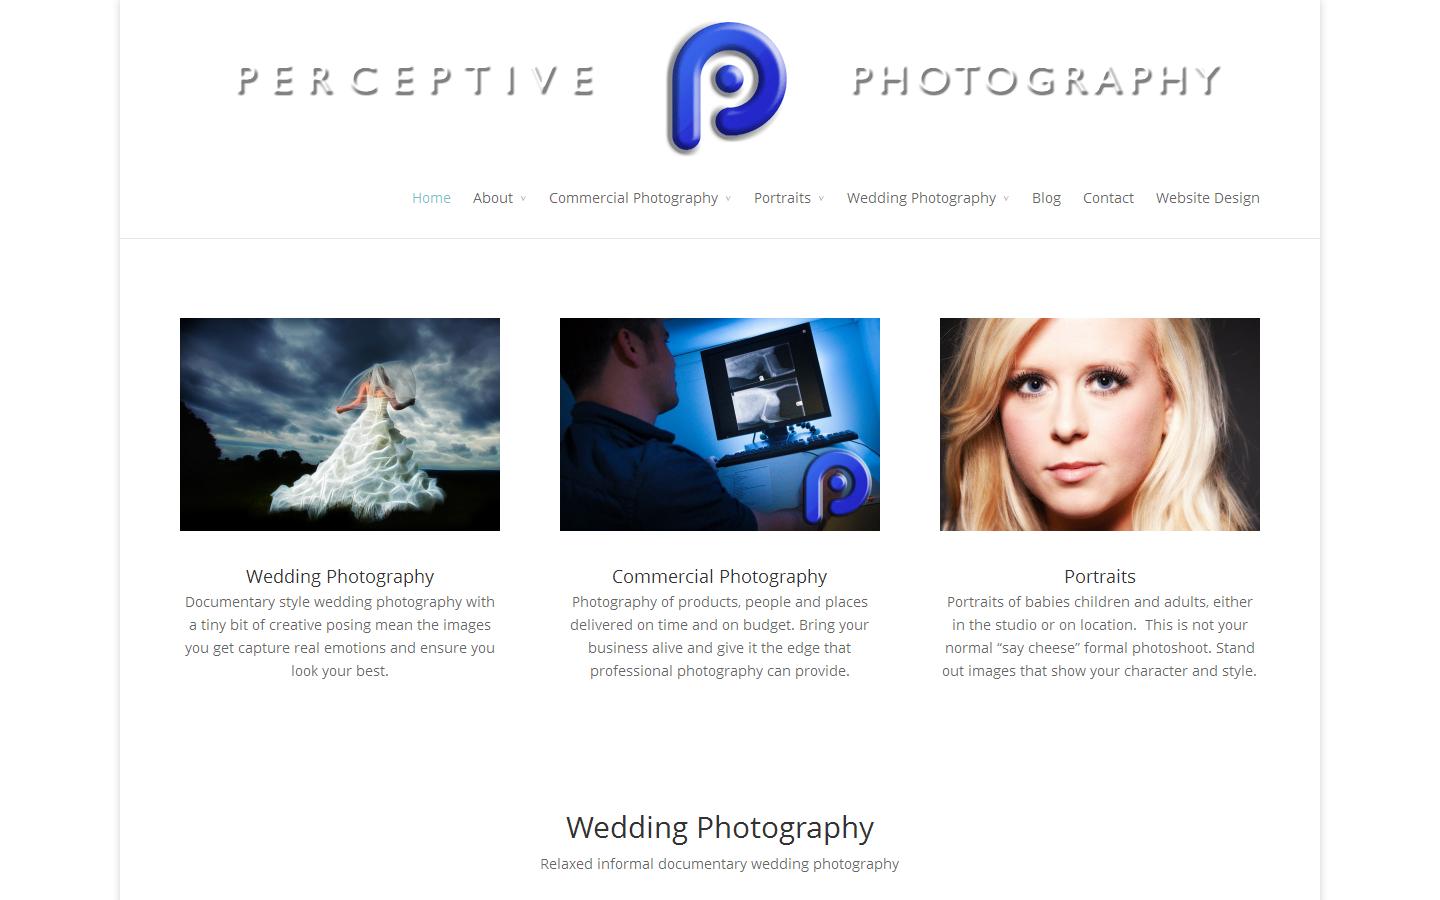The image size is (1440, 900).
Task: Open the Blog page
Action: (x=1046, y=198)
